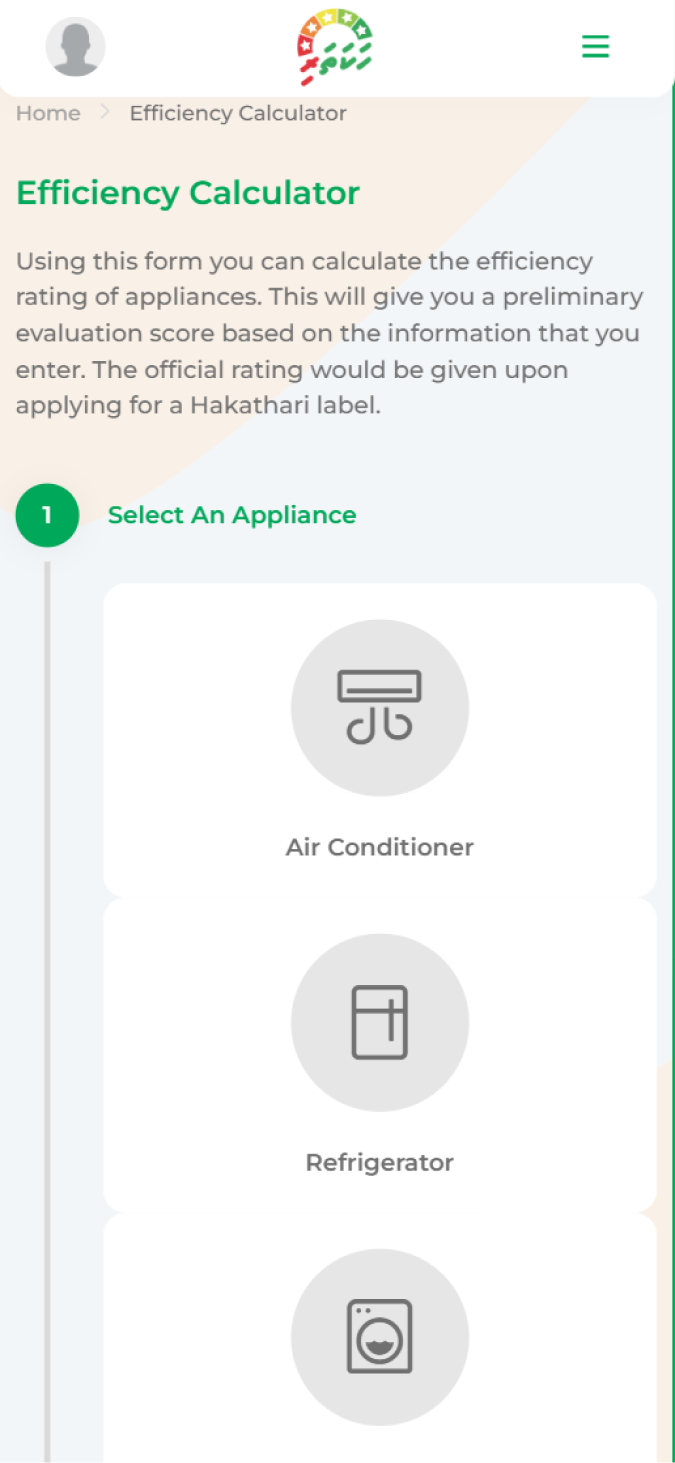Open the user profile avatar
The height and width of the screenshot is (1463, 675).
[x=75, y=47]
